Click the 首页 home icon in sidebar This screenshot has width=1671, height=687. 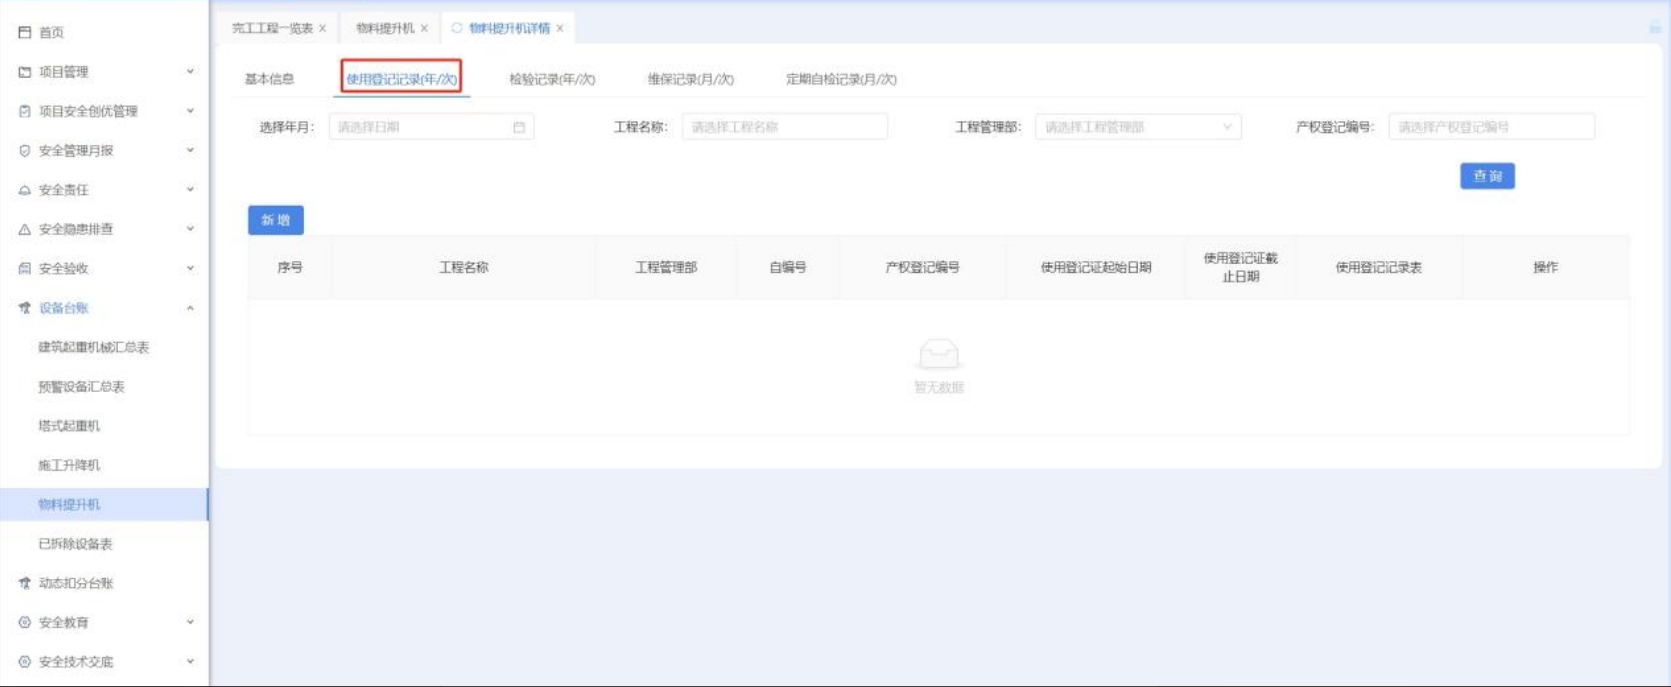(25, 33)
